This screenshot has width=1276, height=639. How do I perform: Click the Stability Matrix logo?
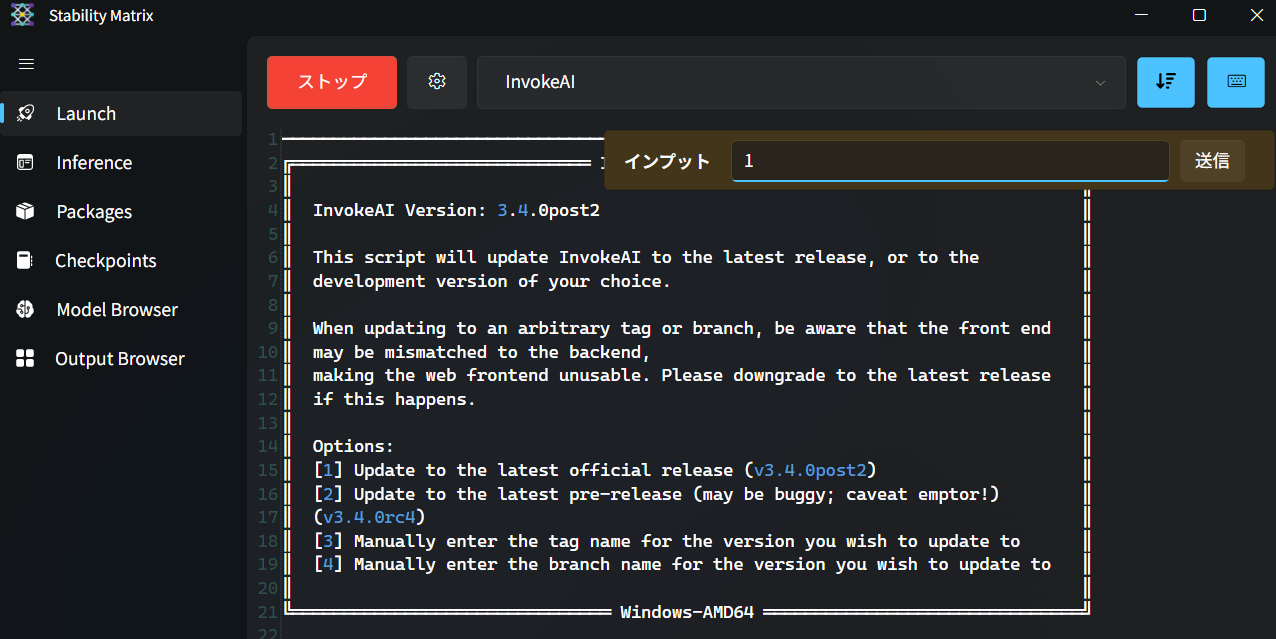pos(21,15)
